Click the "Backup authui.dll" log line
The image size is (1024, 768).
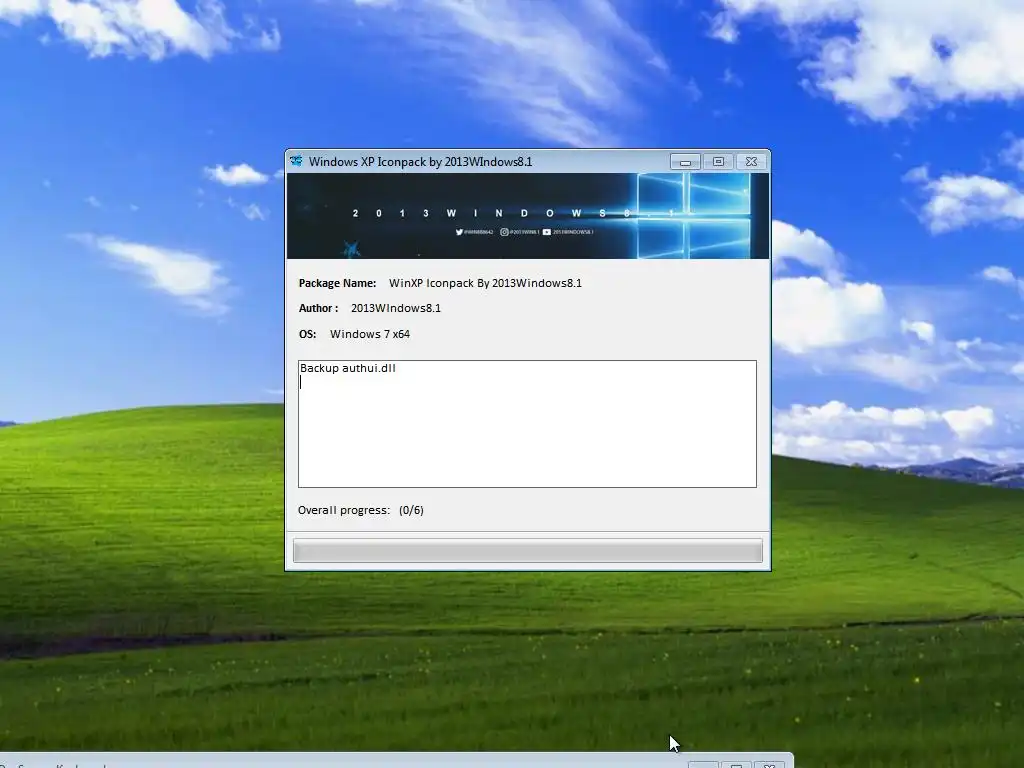click(x=347, y=368)
